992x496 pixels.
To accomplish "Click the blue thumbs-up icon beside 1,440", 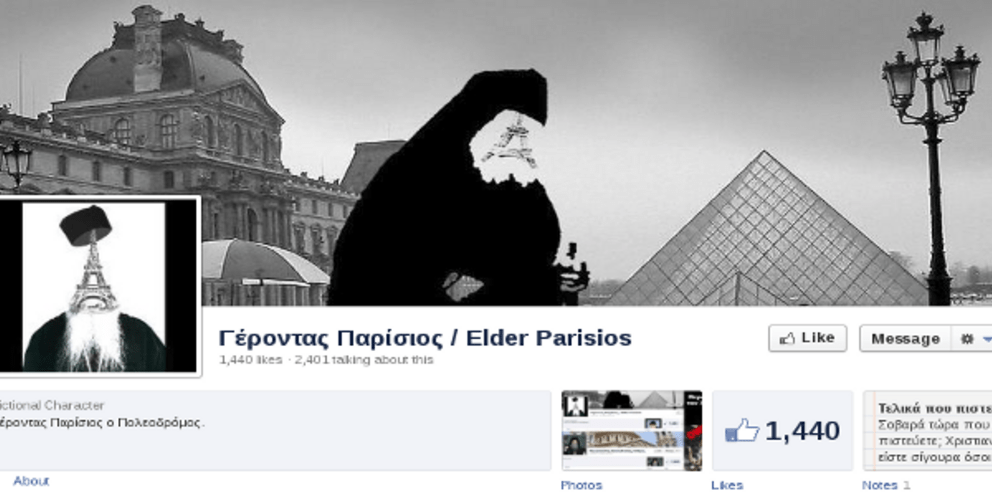I will pos(741,431).
